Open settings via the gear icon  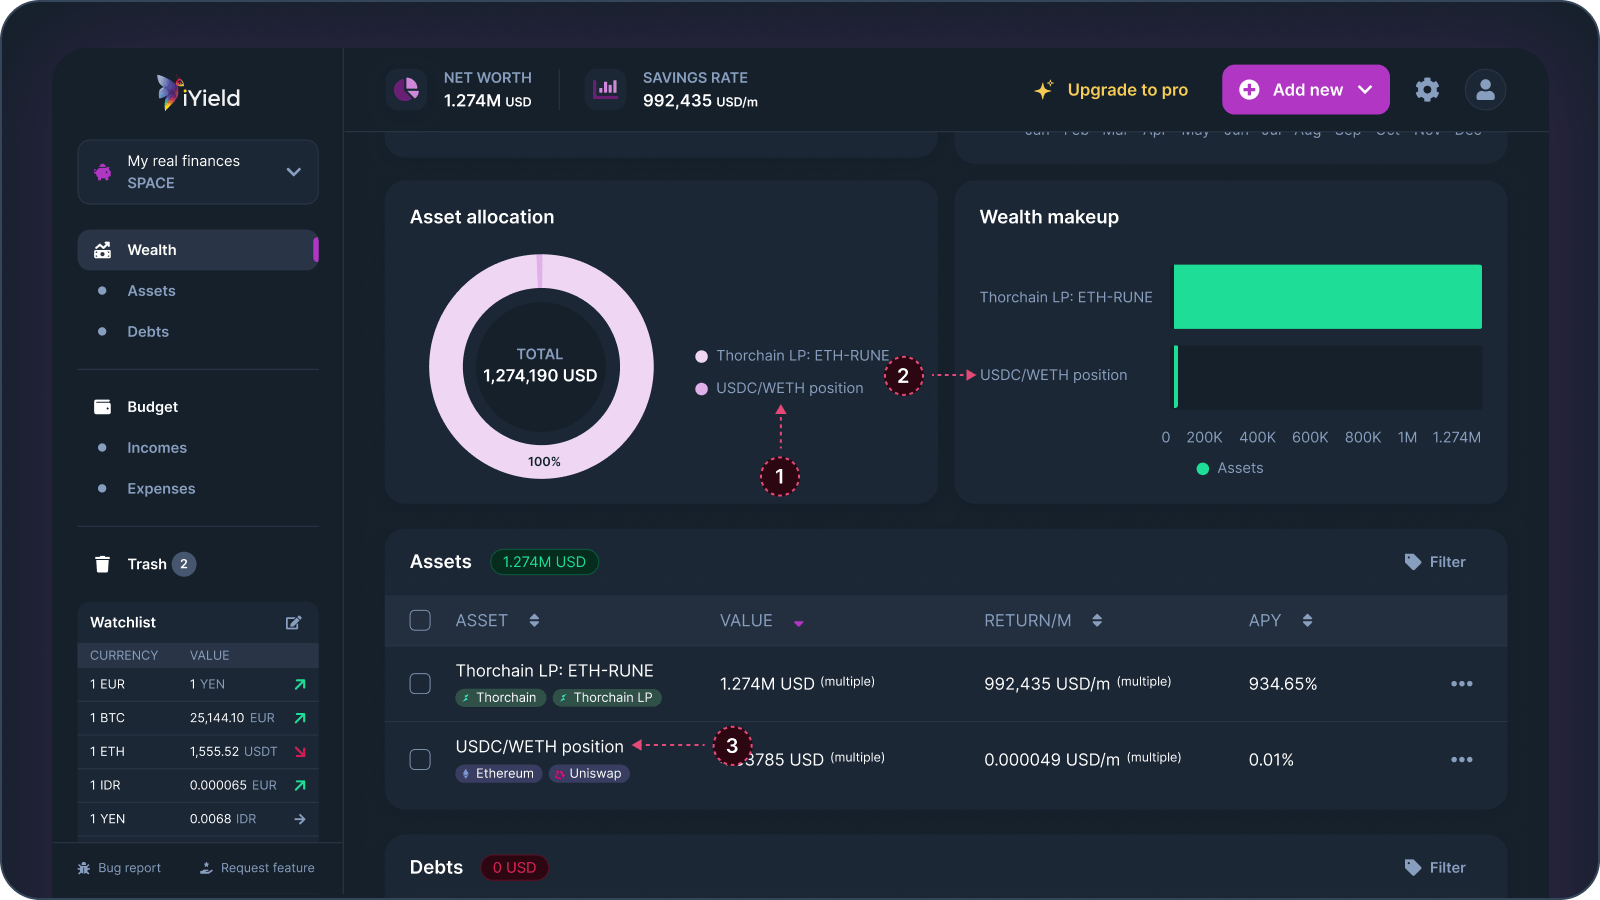(x=1427, y=90)
